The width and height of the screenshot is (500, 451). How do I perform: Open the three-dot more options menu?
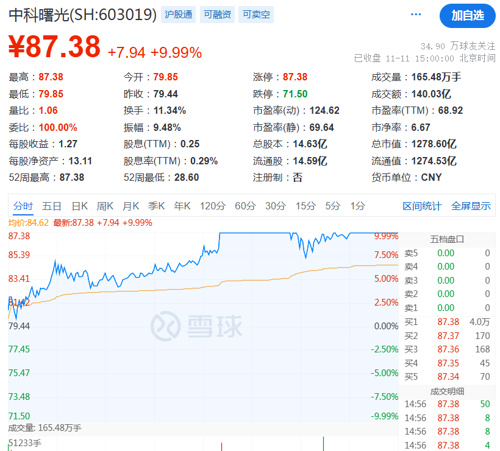coord(416,14)
